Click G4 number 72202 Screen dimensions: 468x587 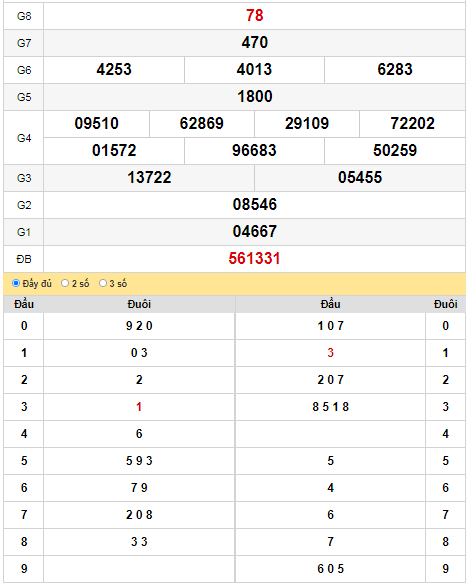(412, 124)
